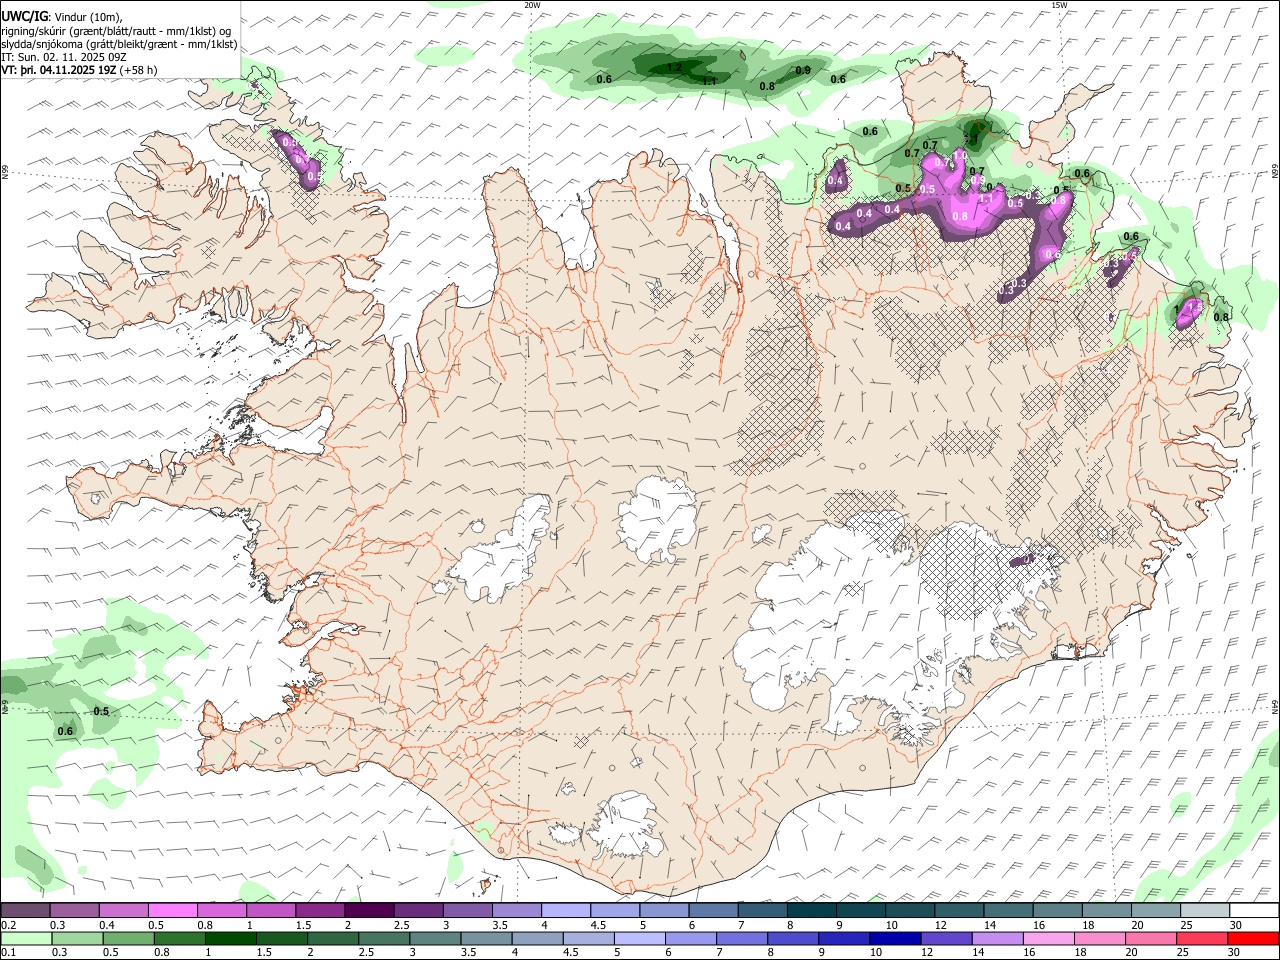Pick the 1.5 swatch in the upper purple legend row
Screen dimensions: 1280x960
click(320, 910)
